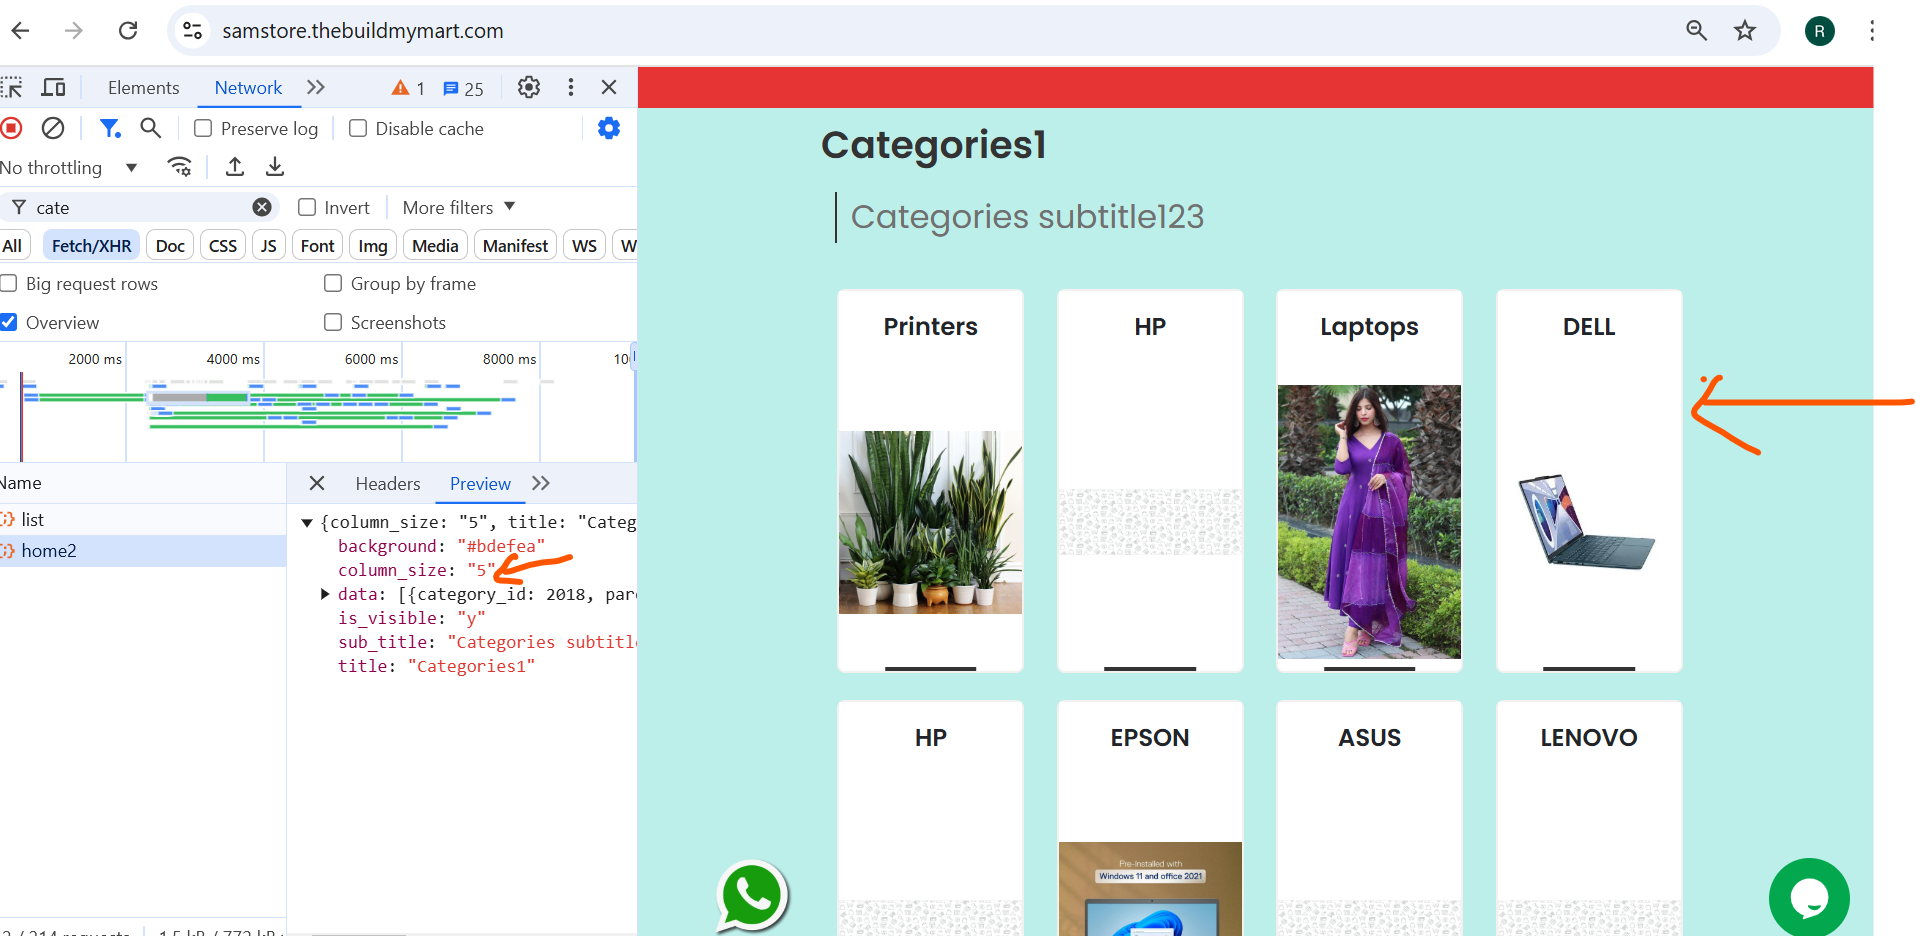This screenshot has height=936, width=1916.
Task: Show more request detail tabs
Action: [541, 483]
